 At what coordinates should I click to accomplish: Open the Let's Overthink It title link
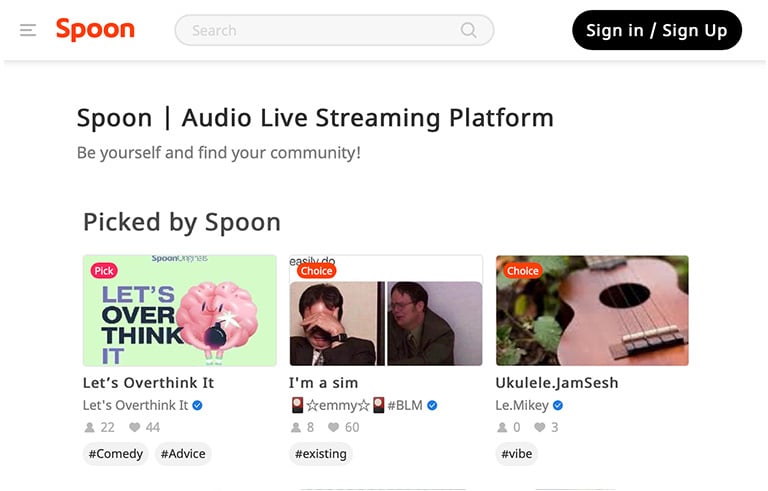[148, 383]
